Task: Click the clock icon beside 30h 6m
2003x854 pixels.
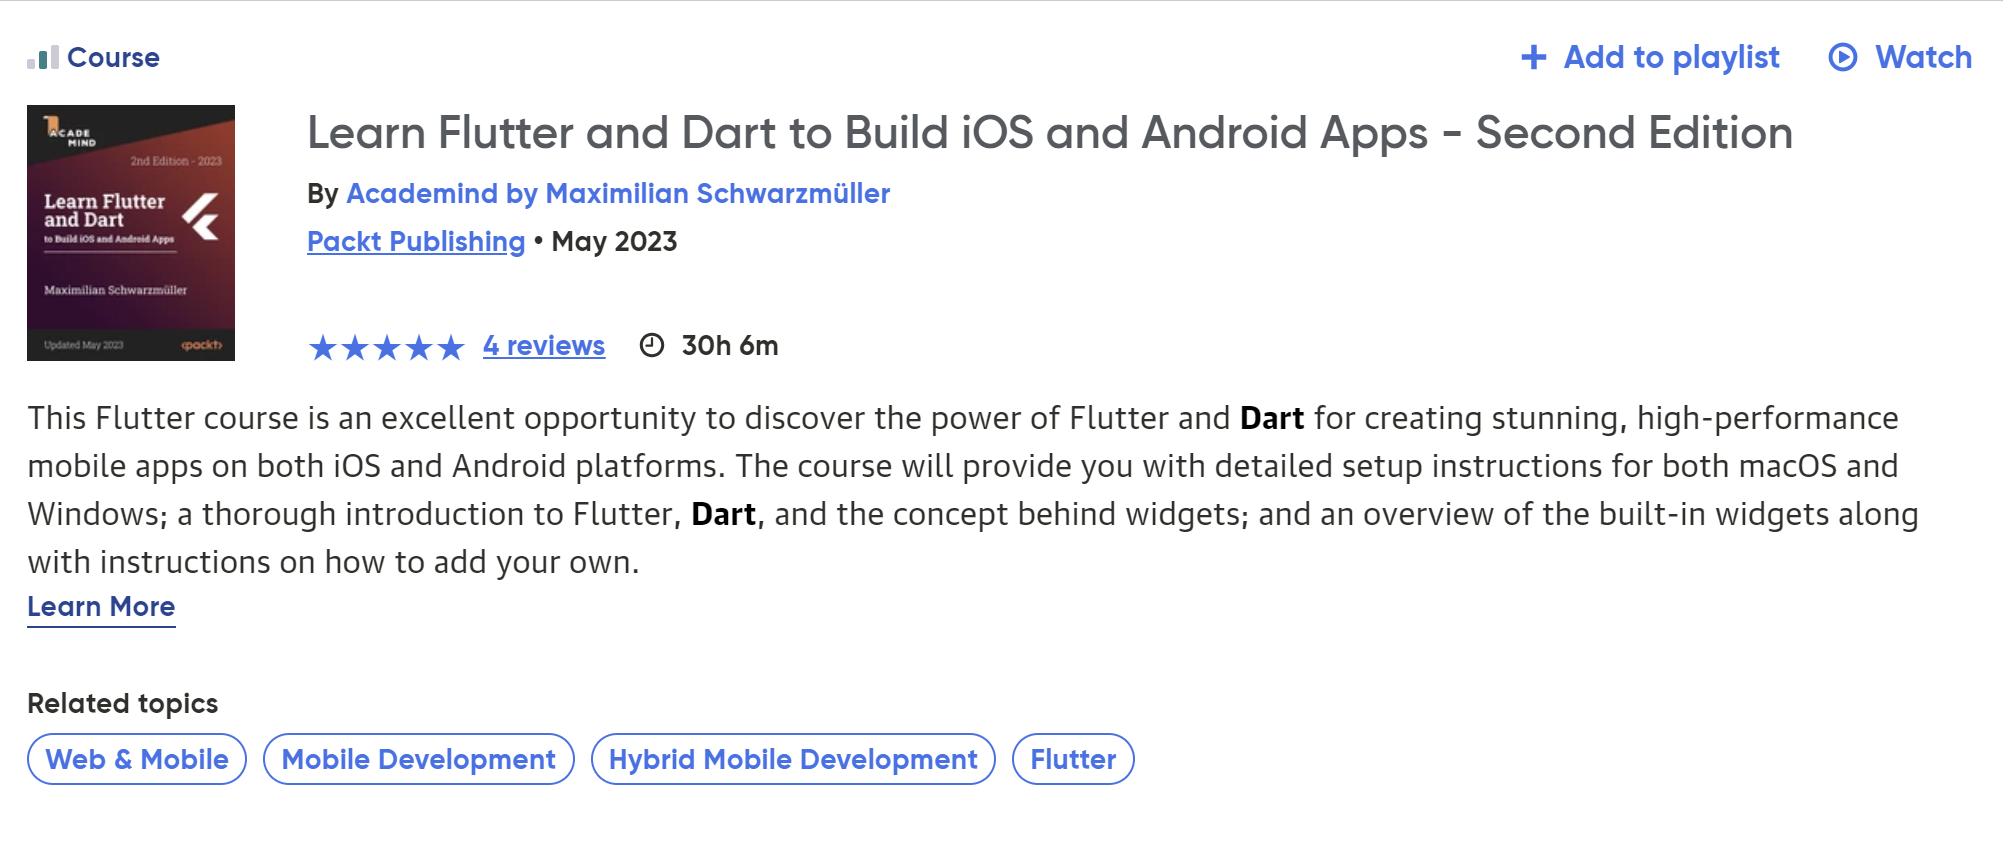Action: point(652,346)
